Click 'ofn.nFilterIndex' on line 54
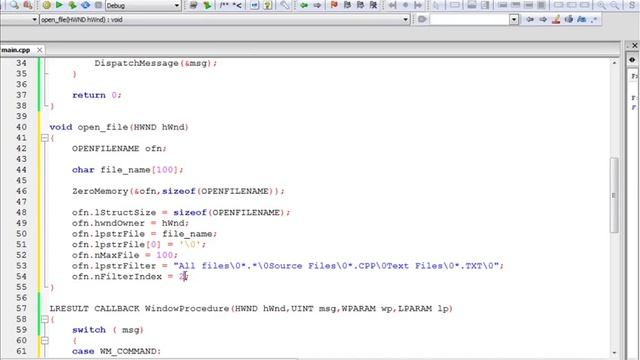Image resolution: width=640 pixels, height=360 pixels. (x=117, y=277)
